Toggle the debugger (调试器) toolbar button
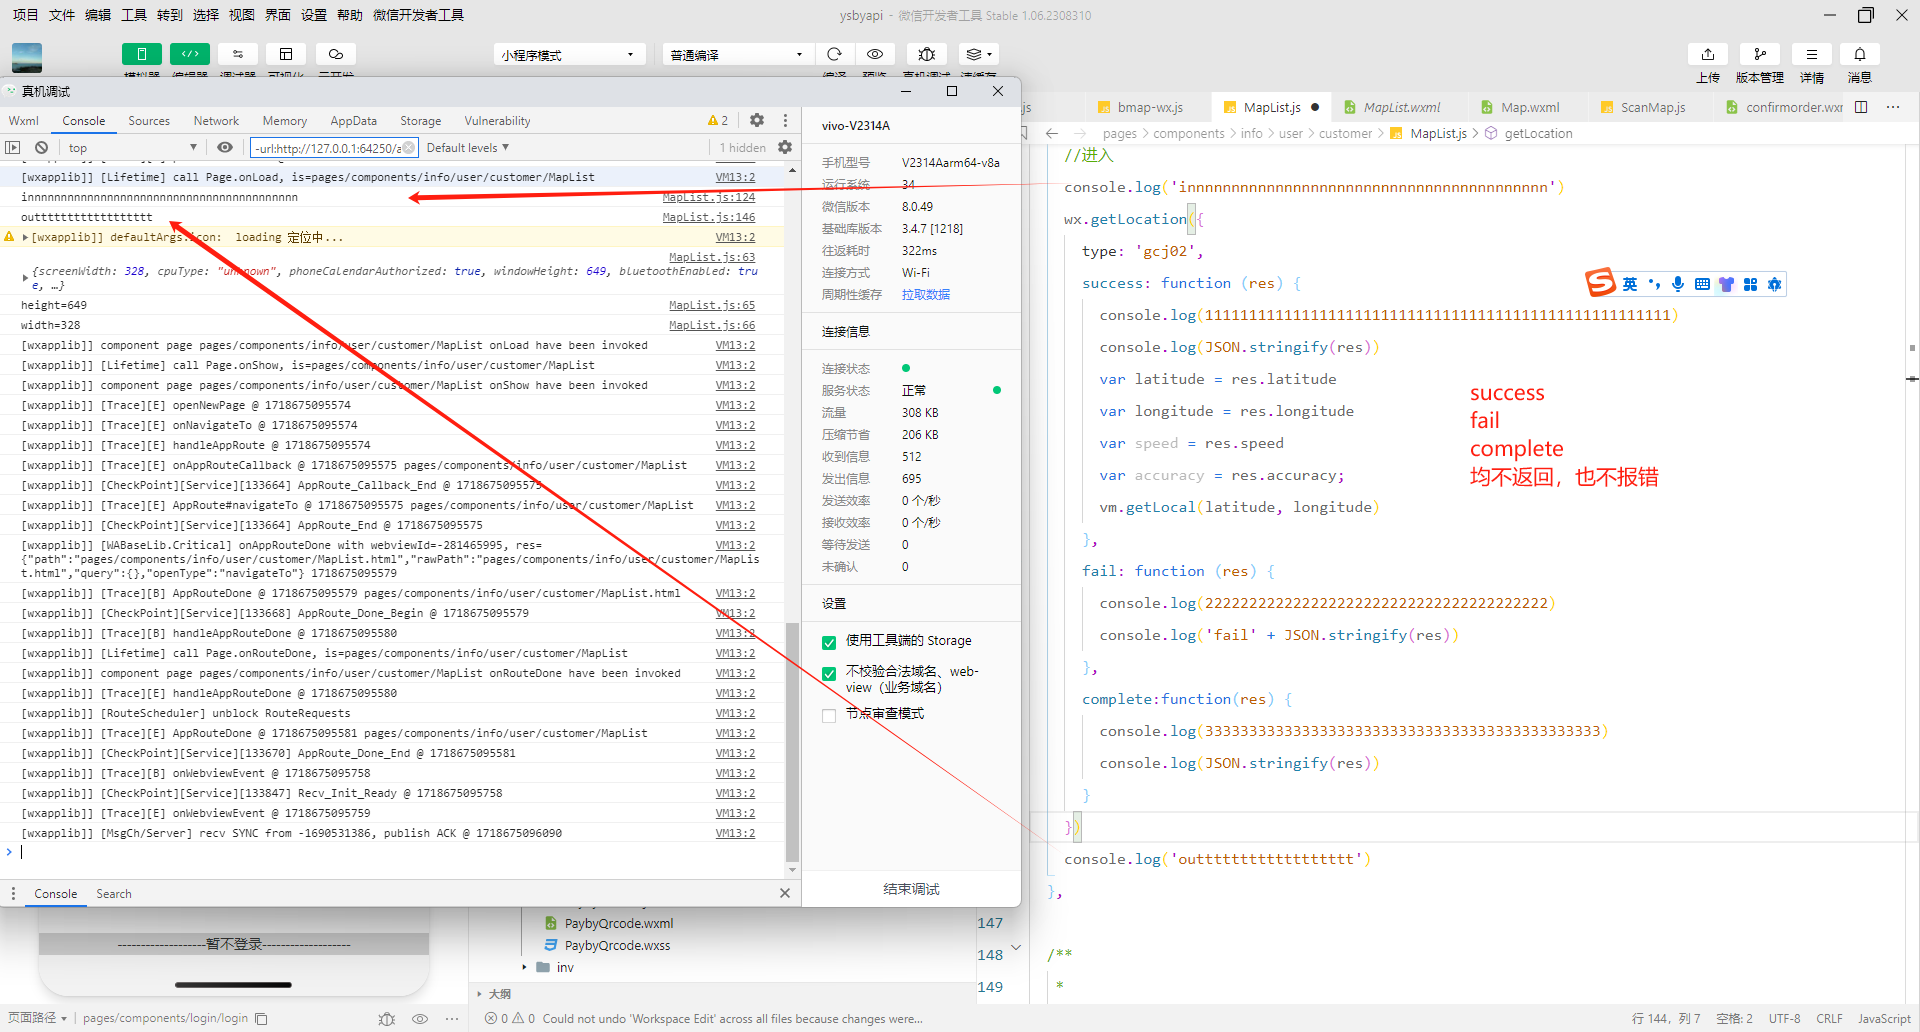Screen dimensions: 1920x1032 coord(238,54)
